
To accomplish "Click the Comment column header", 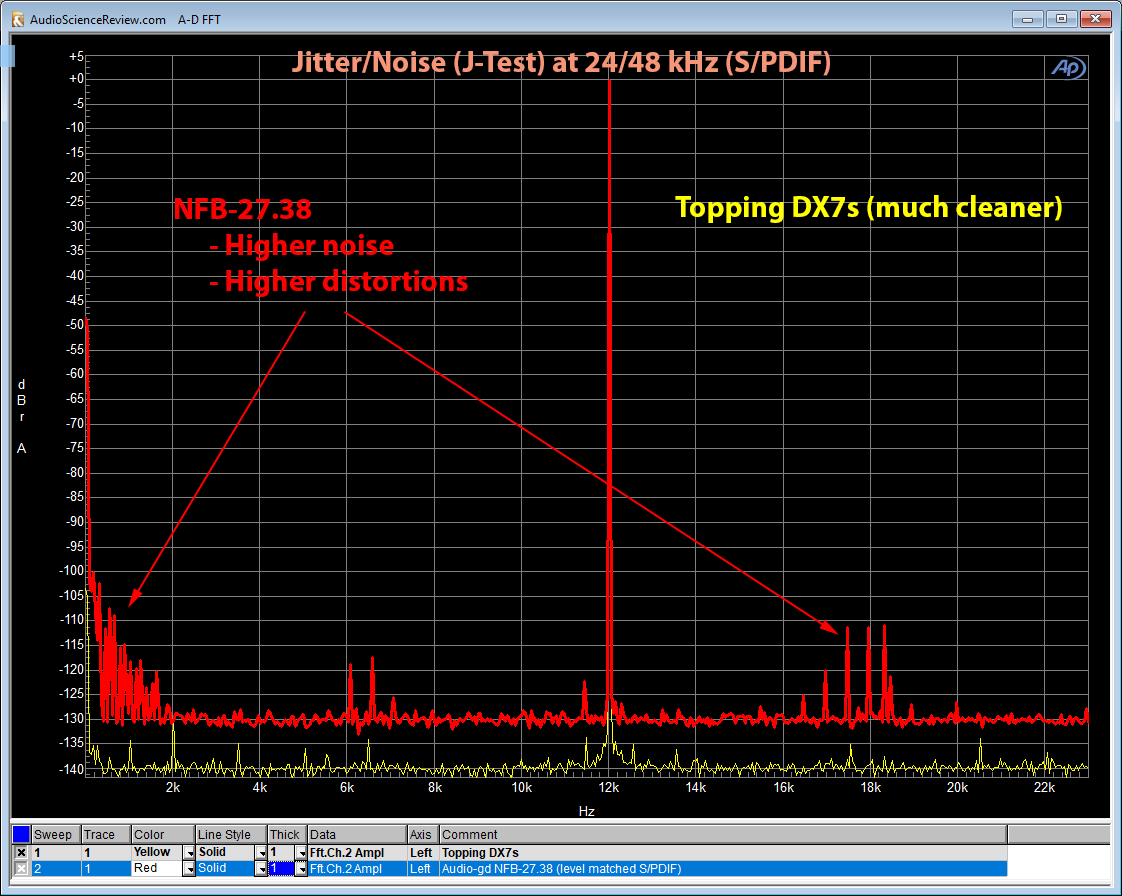I will [723, 834].
